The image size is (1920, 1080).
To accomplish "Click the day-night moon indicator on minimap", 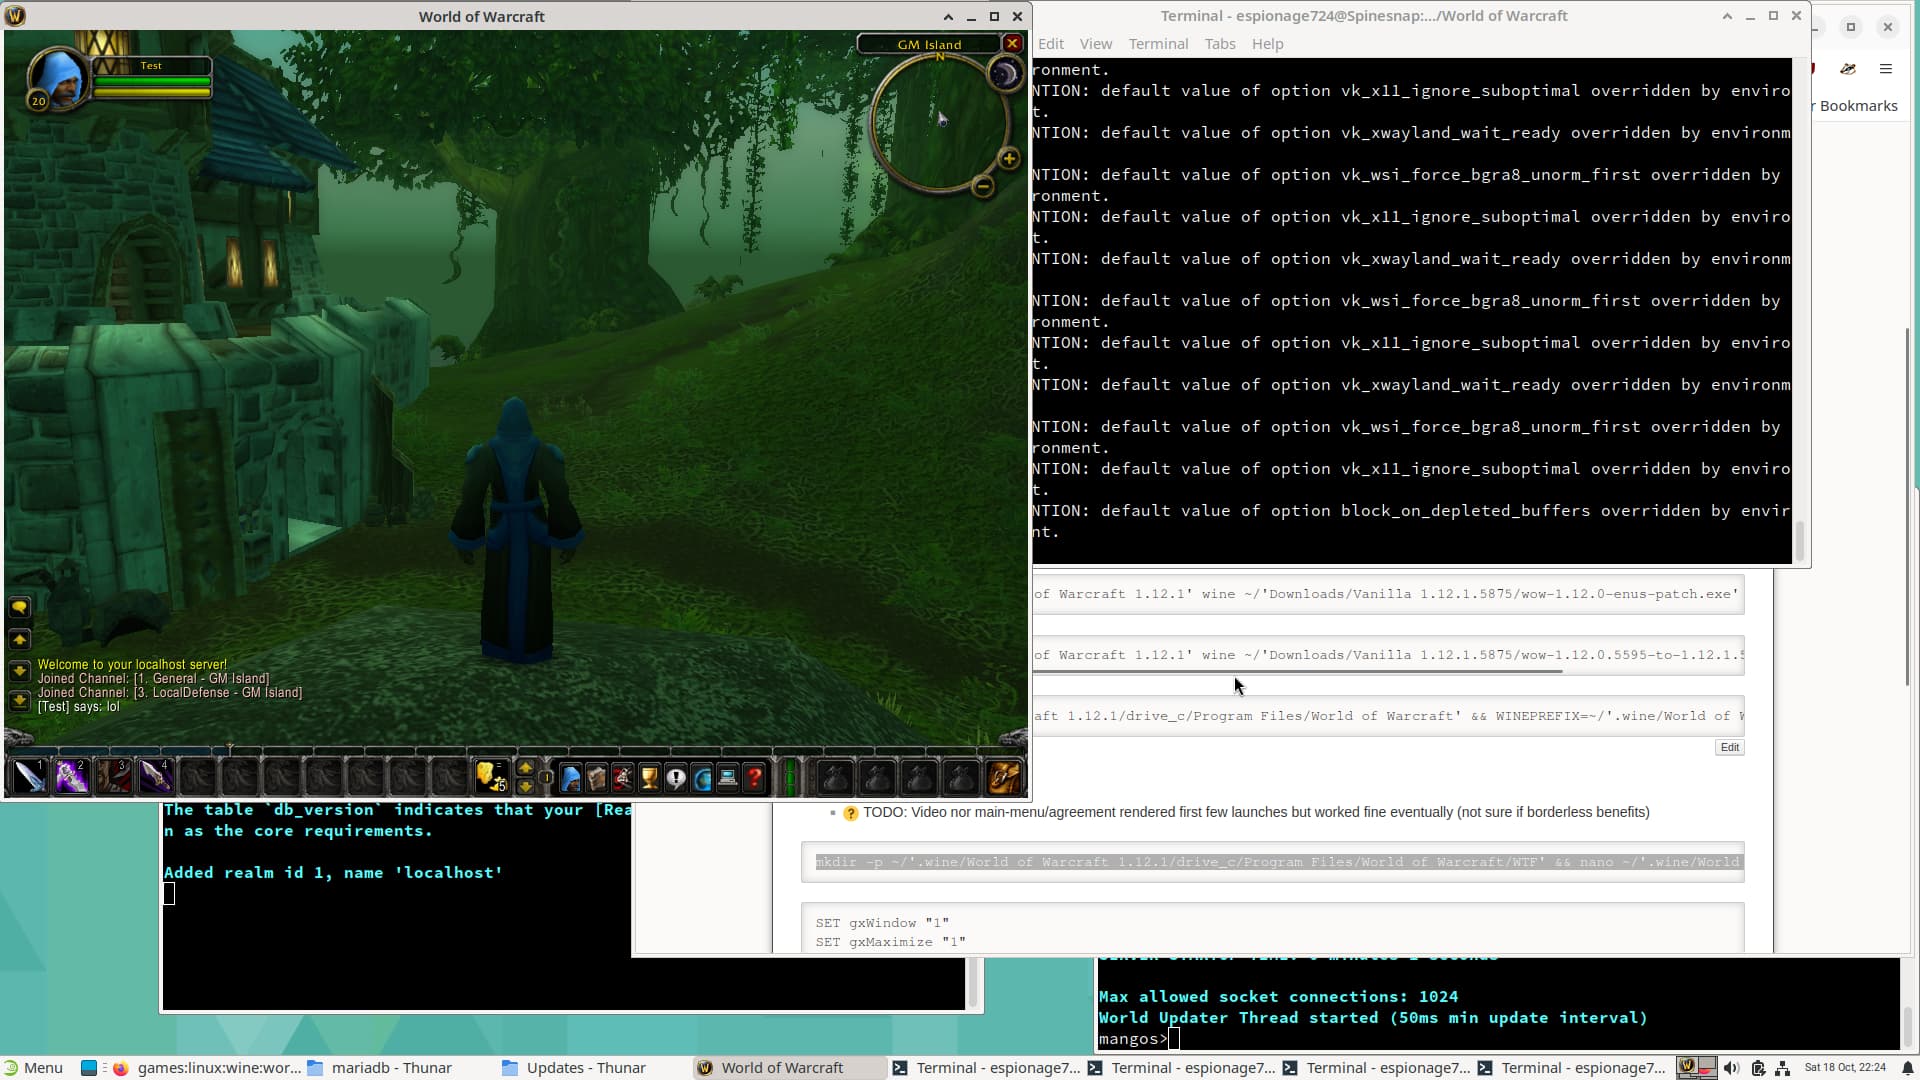I will (1004, 74).
